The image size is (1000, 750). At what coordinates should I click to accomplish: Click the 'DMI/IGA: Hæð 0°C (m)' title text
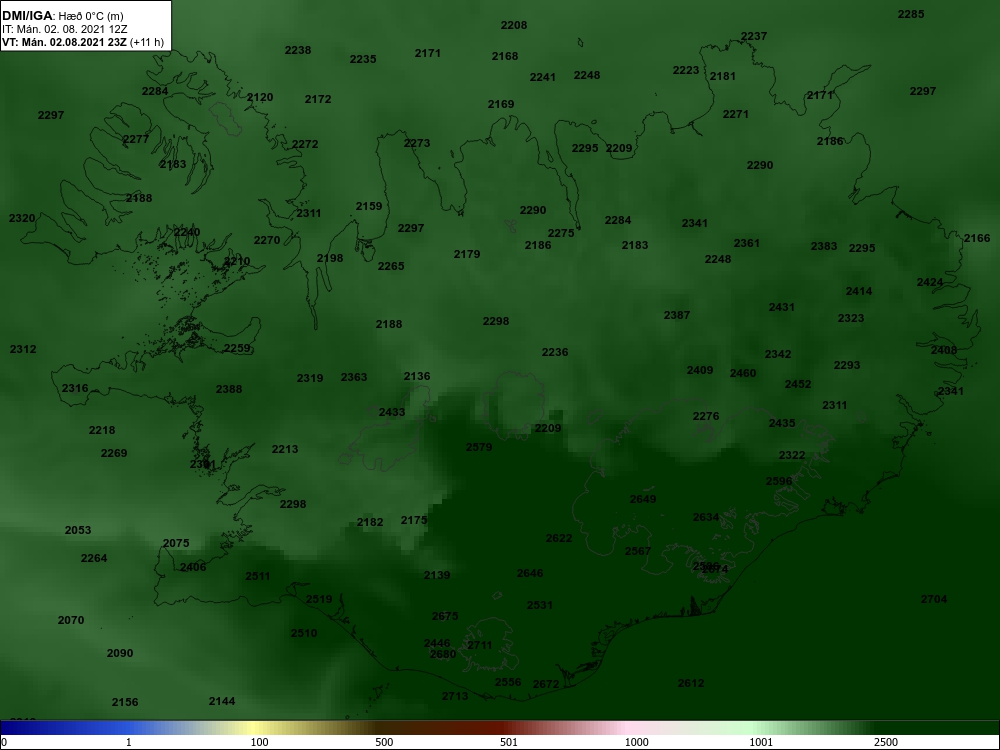click(x=62, y=16)
